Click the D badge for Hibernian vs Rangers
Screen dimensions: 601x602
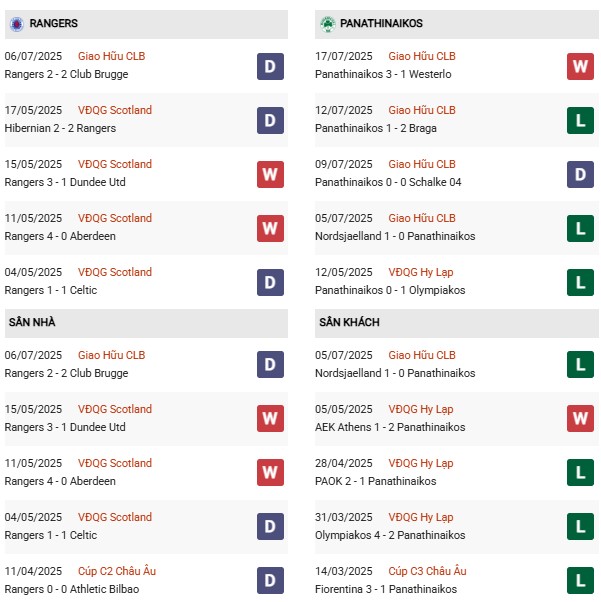pyautogui.click(x=270, y=120)
